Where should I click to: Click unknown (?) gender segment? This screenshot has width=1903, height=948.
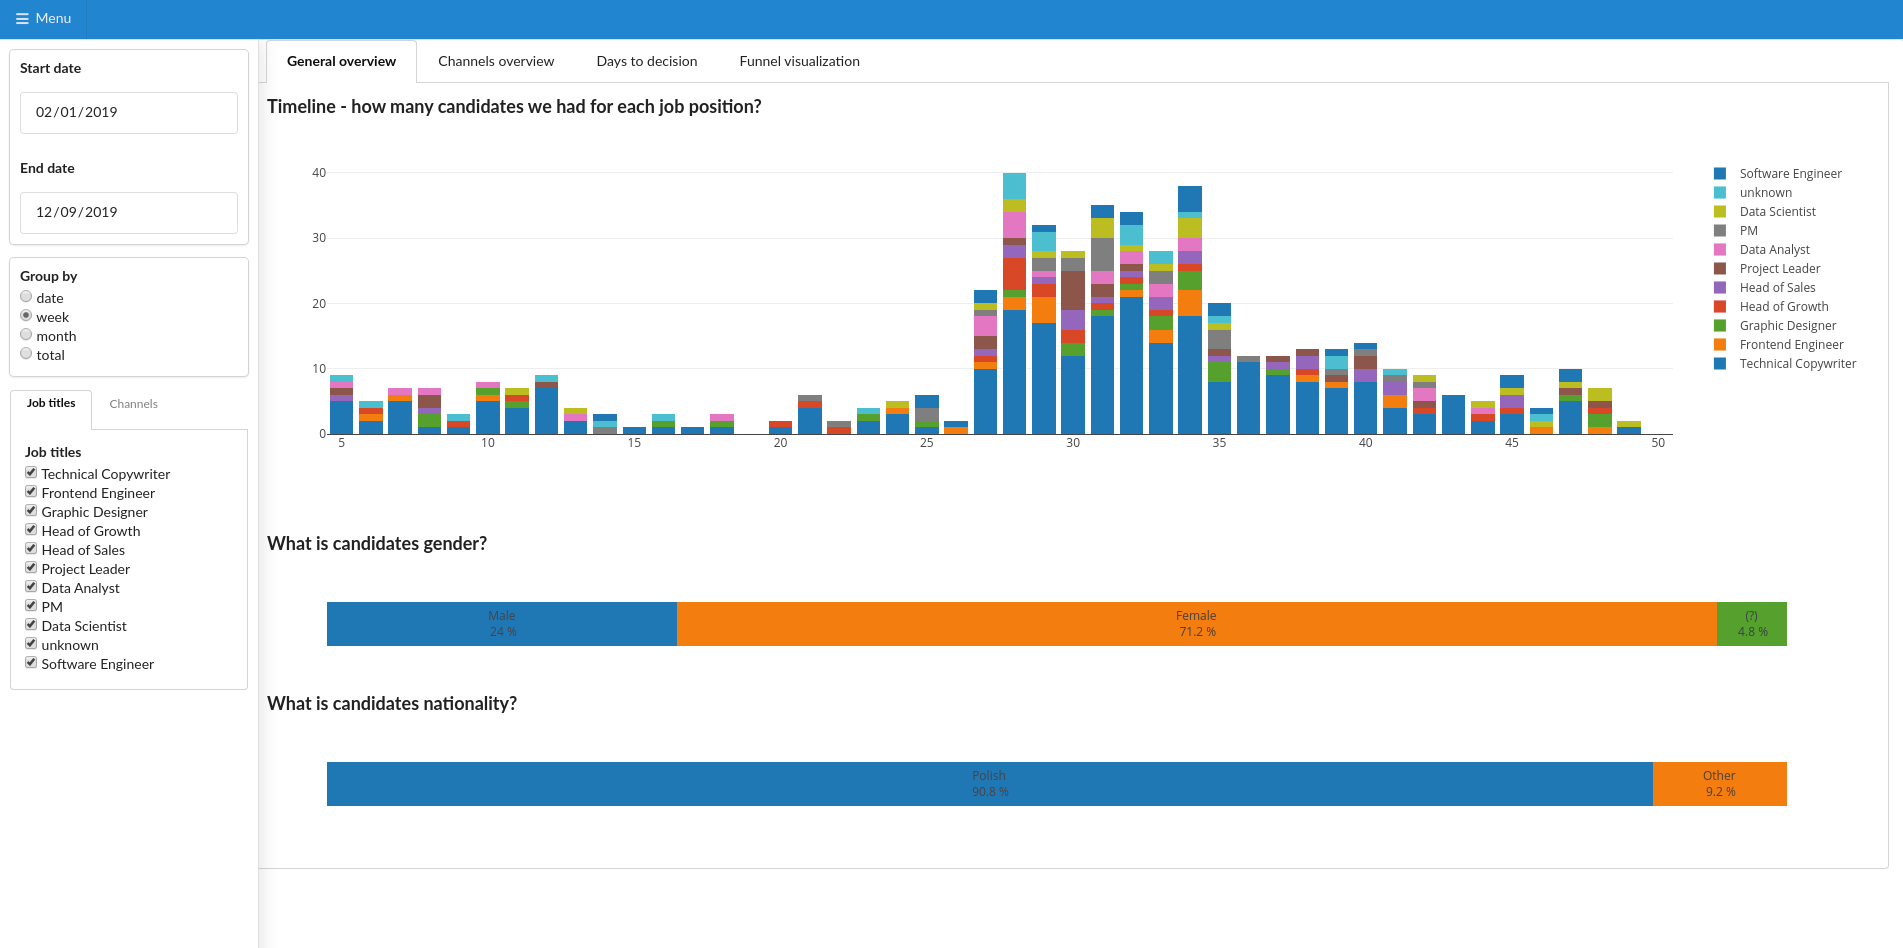click(x=1752, y=624)
